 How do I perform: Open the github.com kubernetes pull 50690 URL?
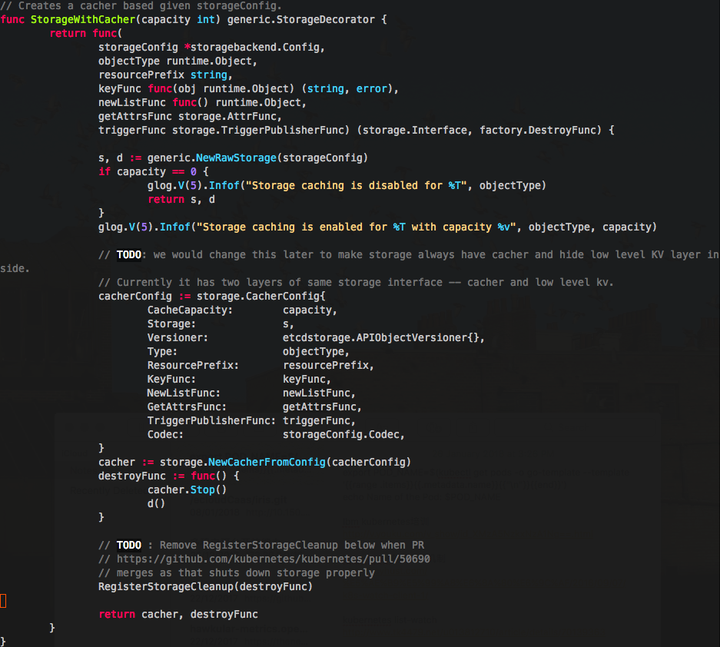pyautogui.click(x=273, y=559)
